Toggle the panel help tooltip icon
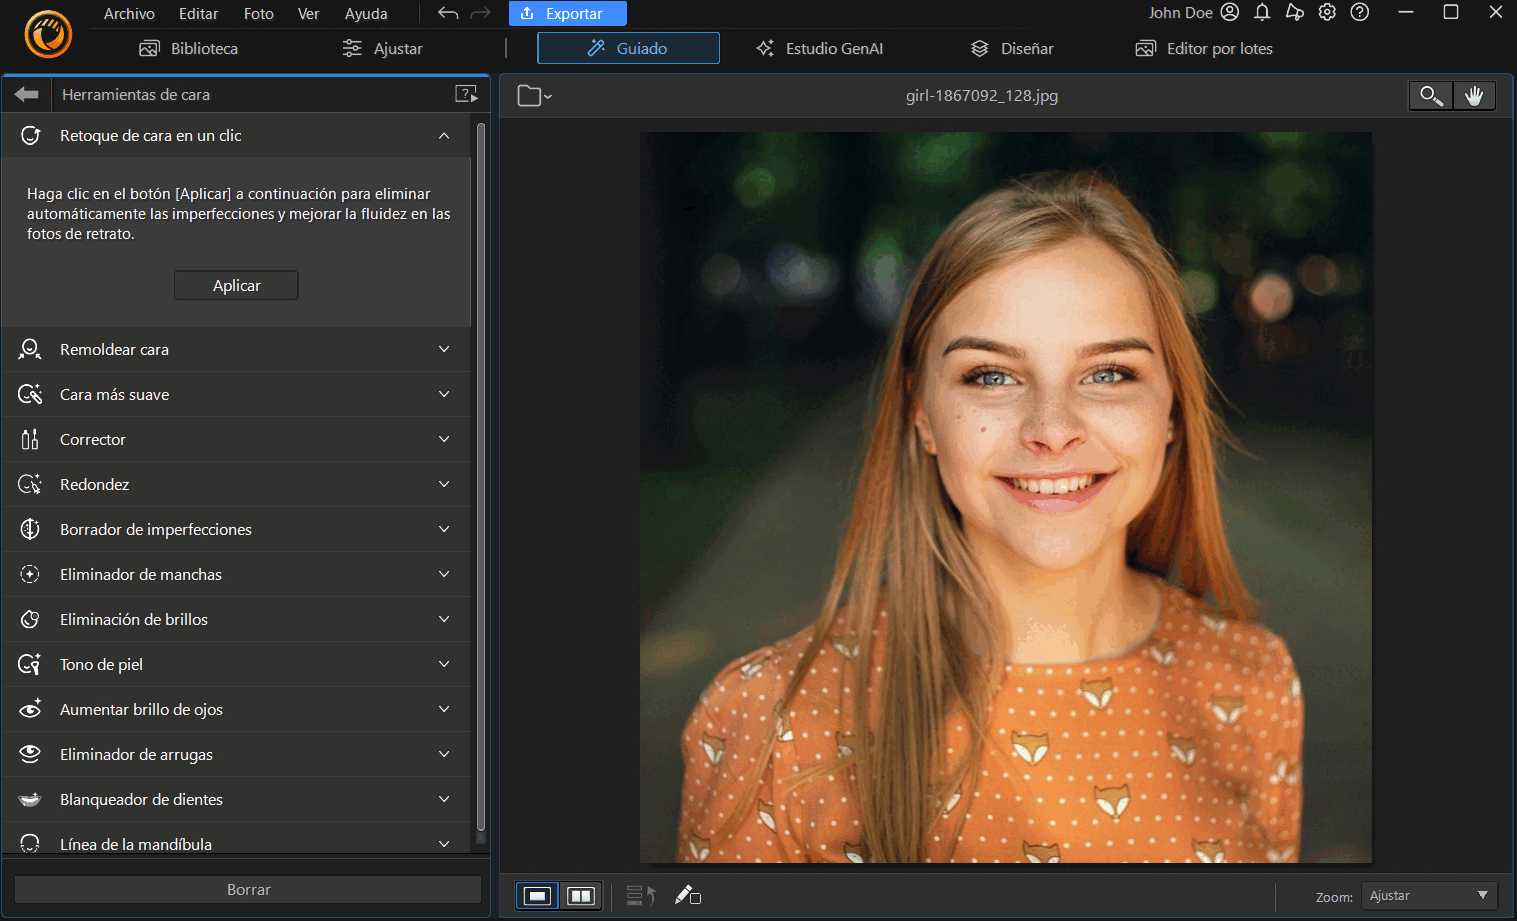The image size is (1517, 921). tap(466, 94)
